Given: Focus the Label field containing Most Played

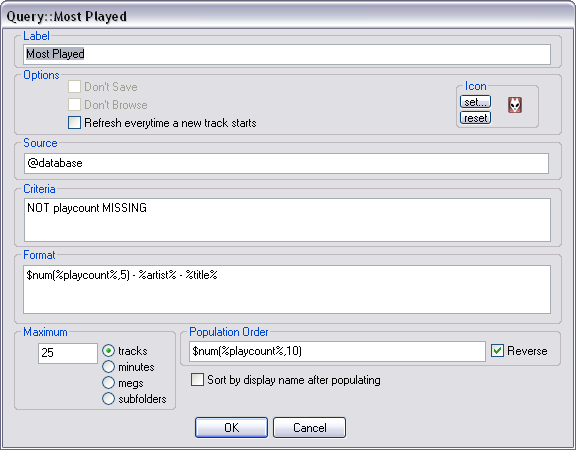Looking at the screenshot, I should click(287, 54).
